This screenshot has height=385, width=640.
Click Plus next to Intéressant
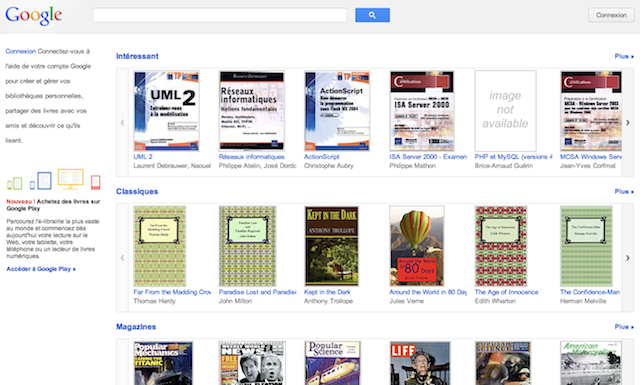coord(624,56)
